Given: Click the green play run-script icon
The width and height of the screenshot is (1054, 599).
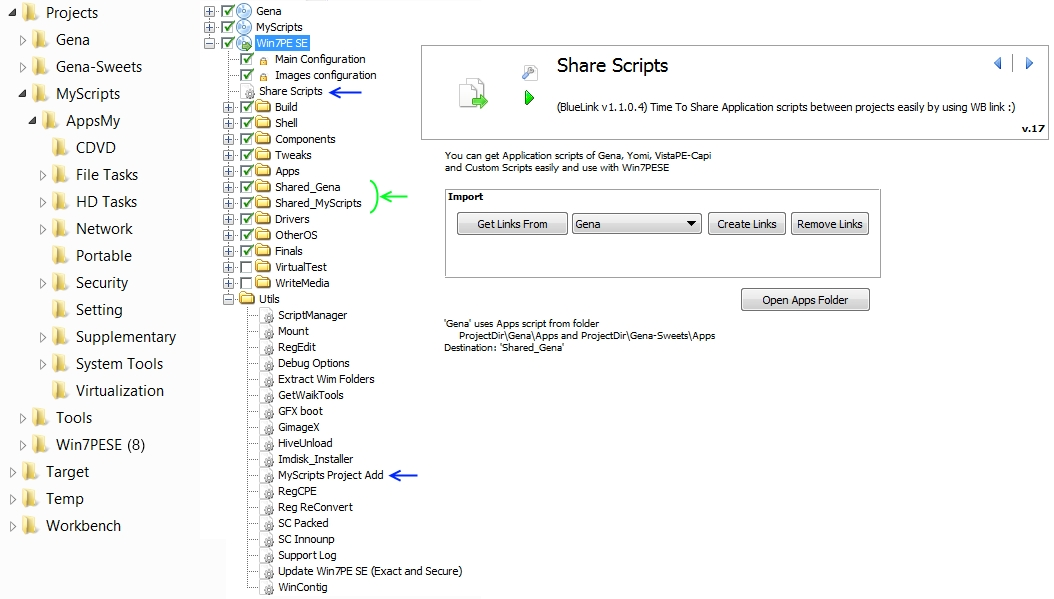Looking at the screenshot, I should point(530,98).
